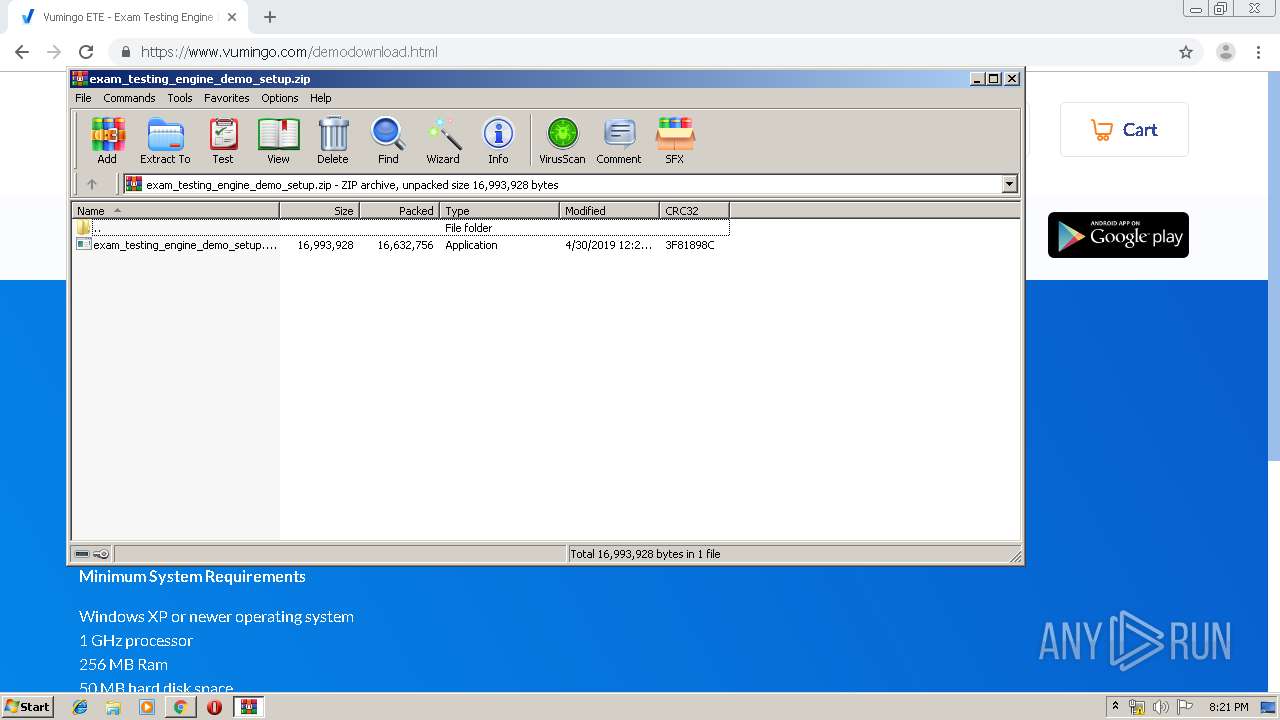Click the Action Center flag icon

(1184, 707)
